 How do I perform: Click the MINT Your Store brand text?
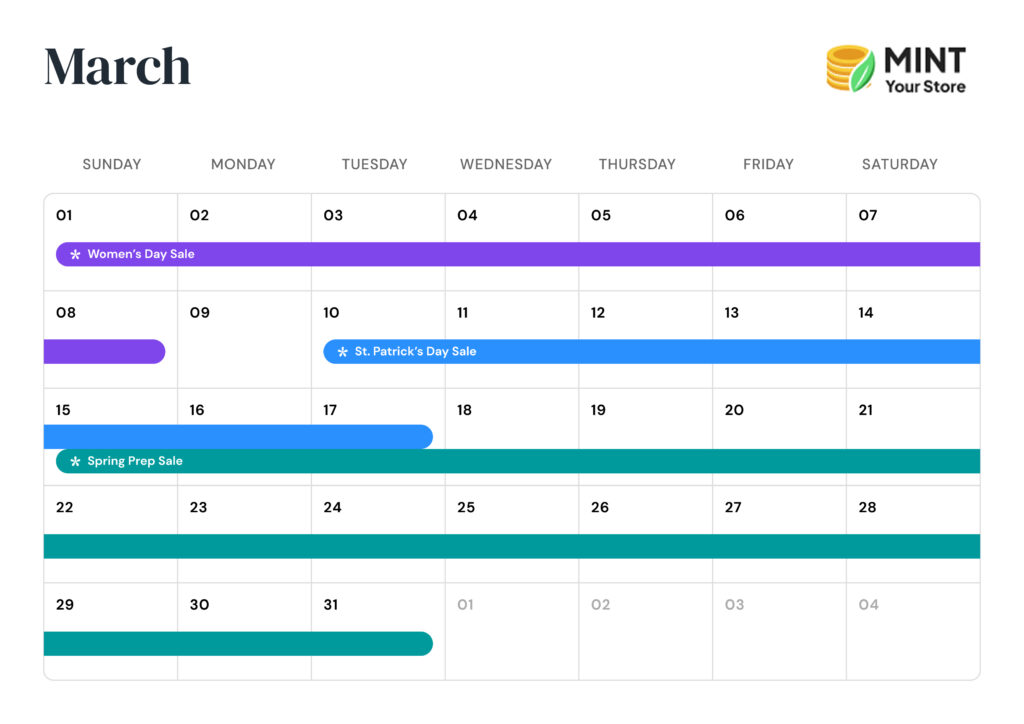tap(924, 70)
